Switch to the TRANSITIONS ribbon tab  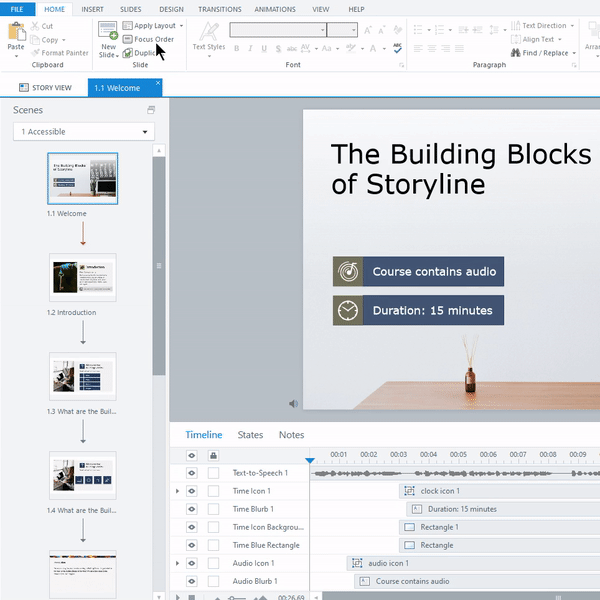[x=220, y=9]
